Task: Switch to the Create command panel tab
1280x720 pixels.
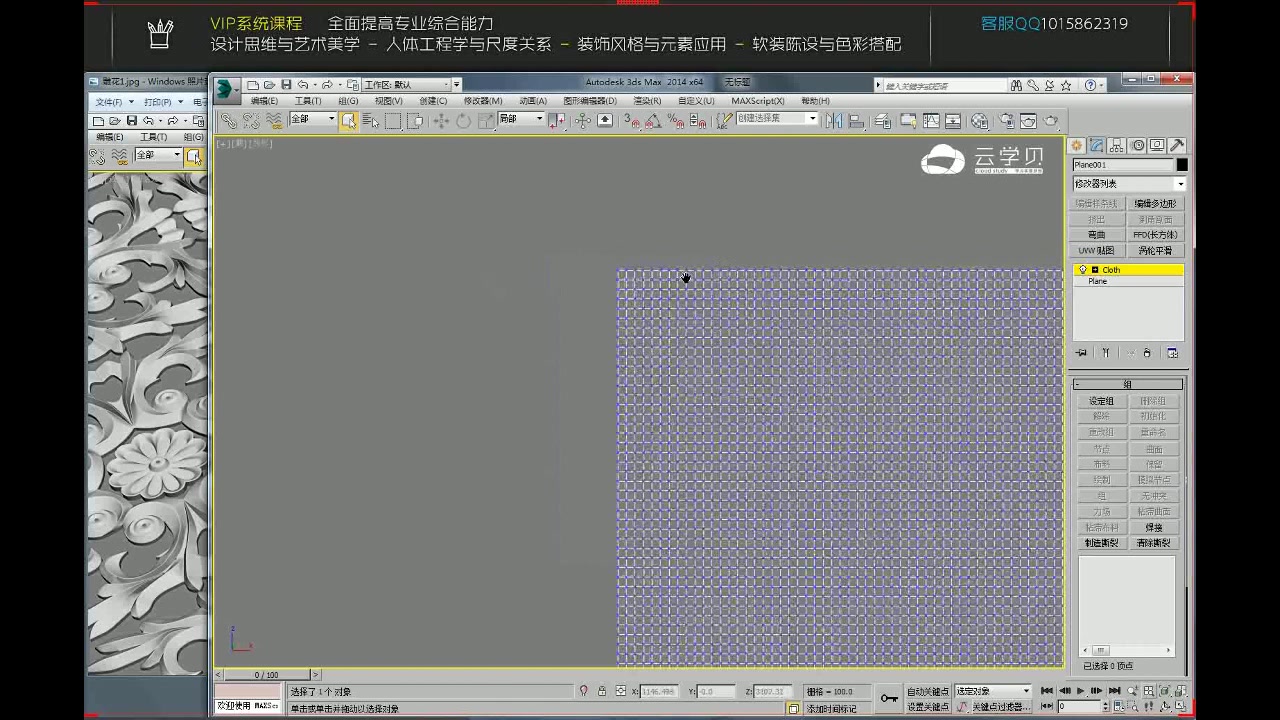Action: [x=1076, y=146]
